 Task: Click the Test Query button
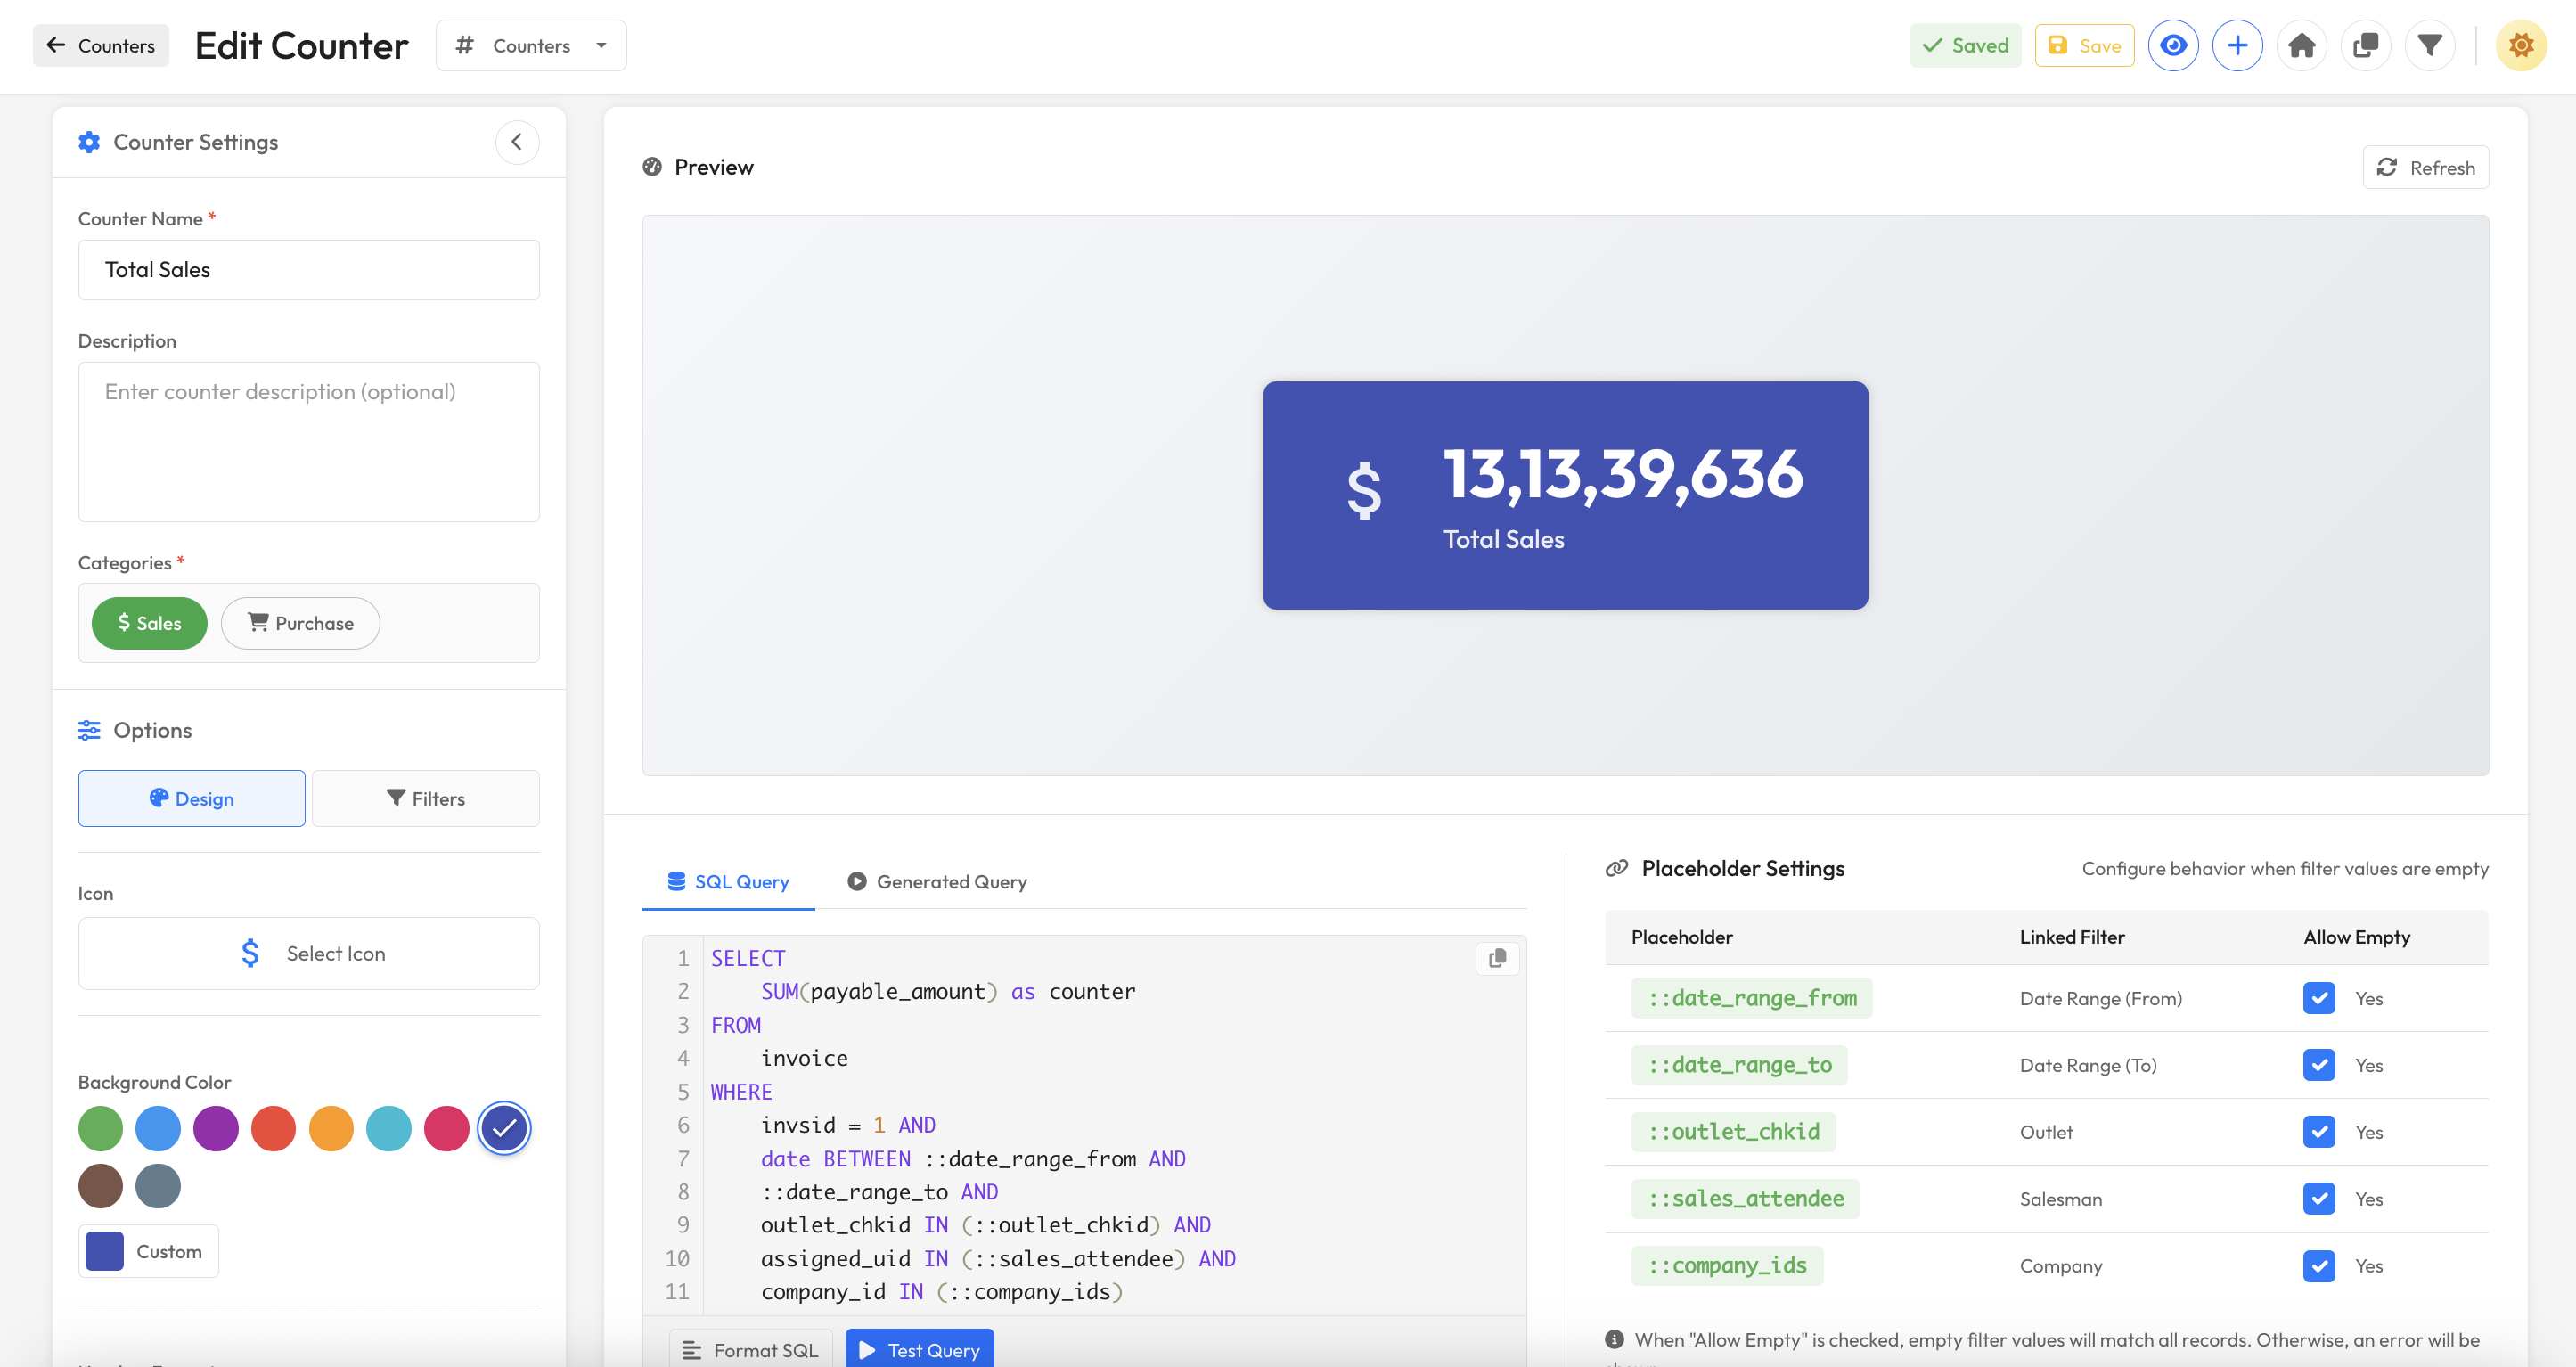coord(919,1349)
